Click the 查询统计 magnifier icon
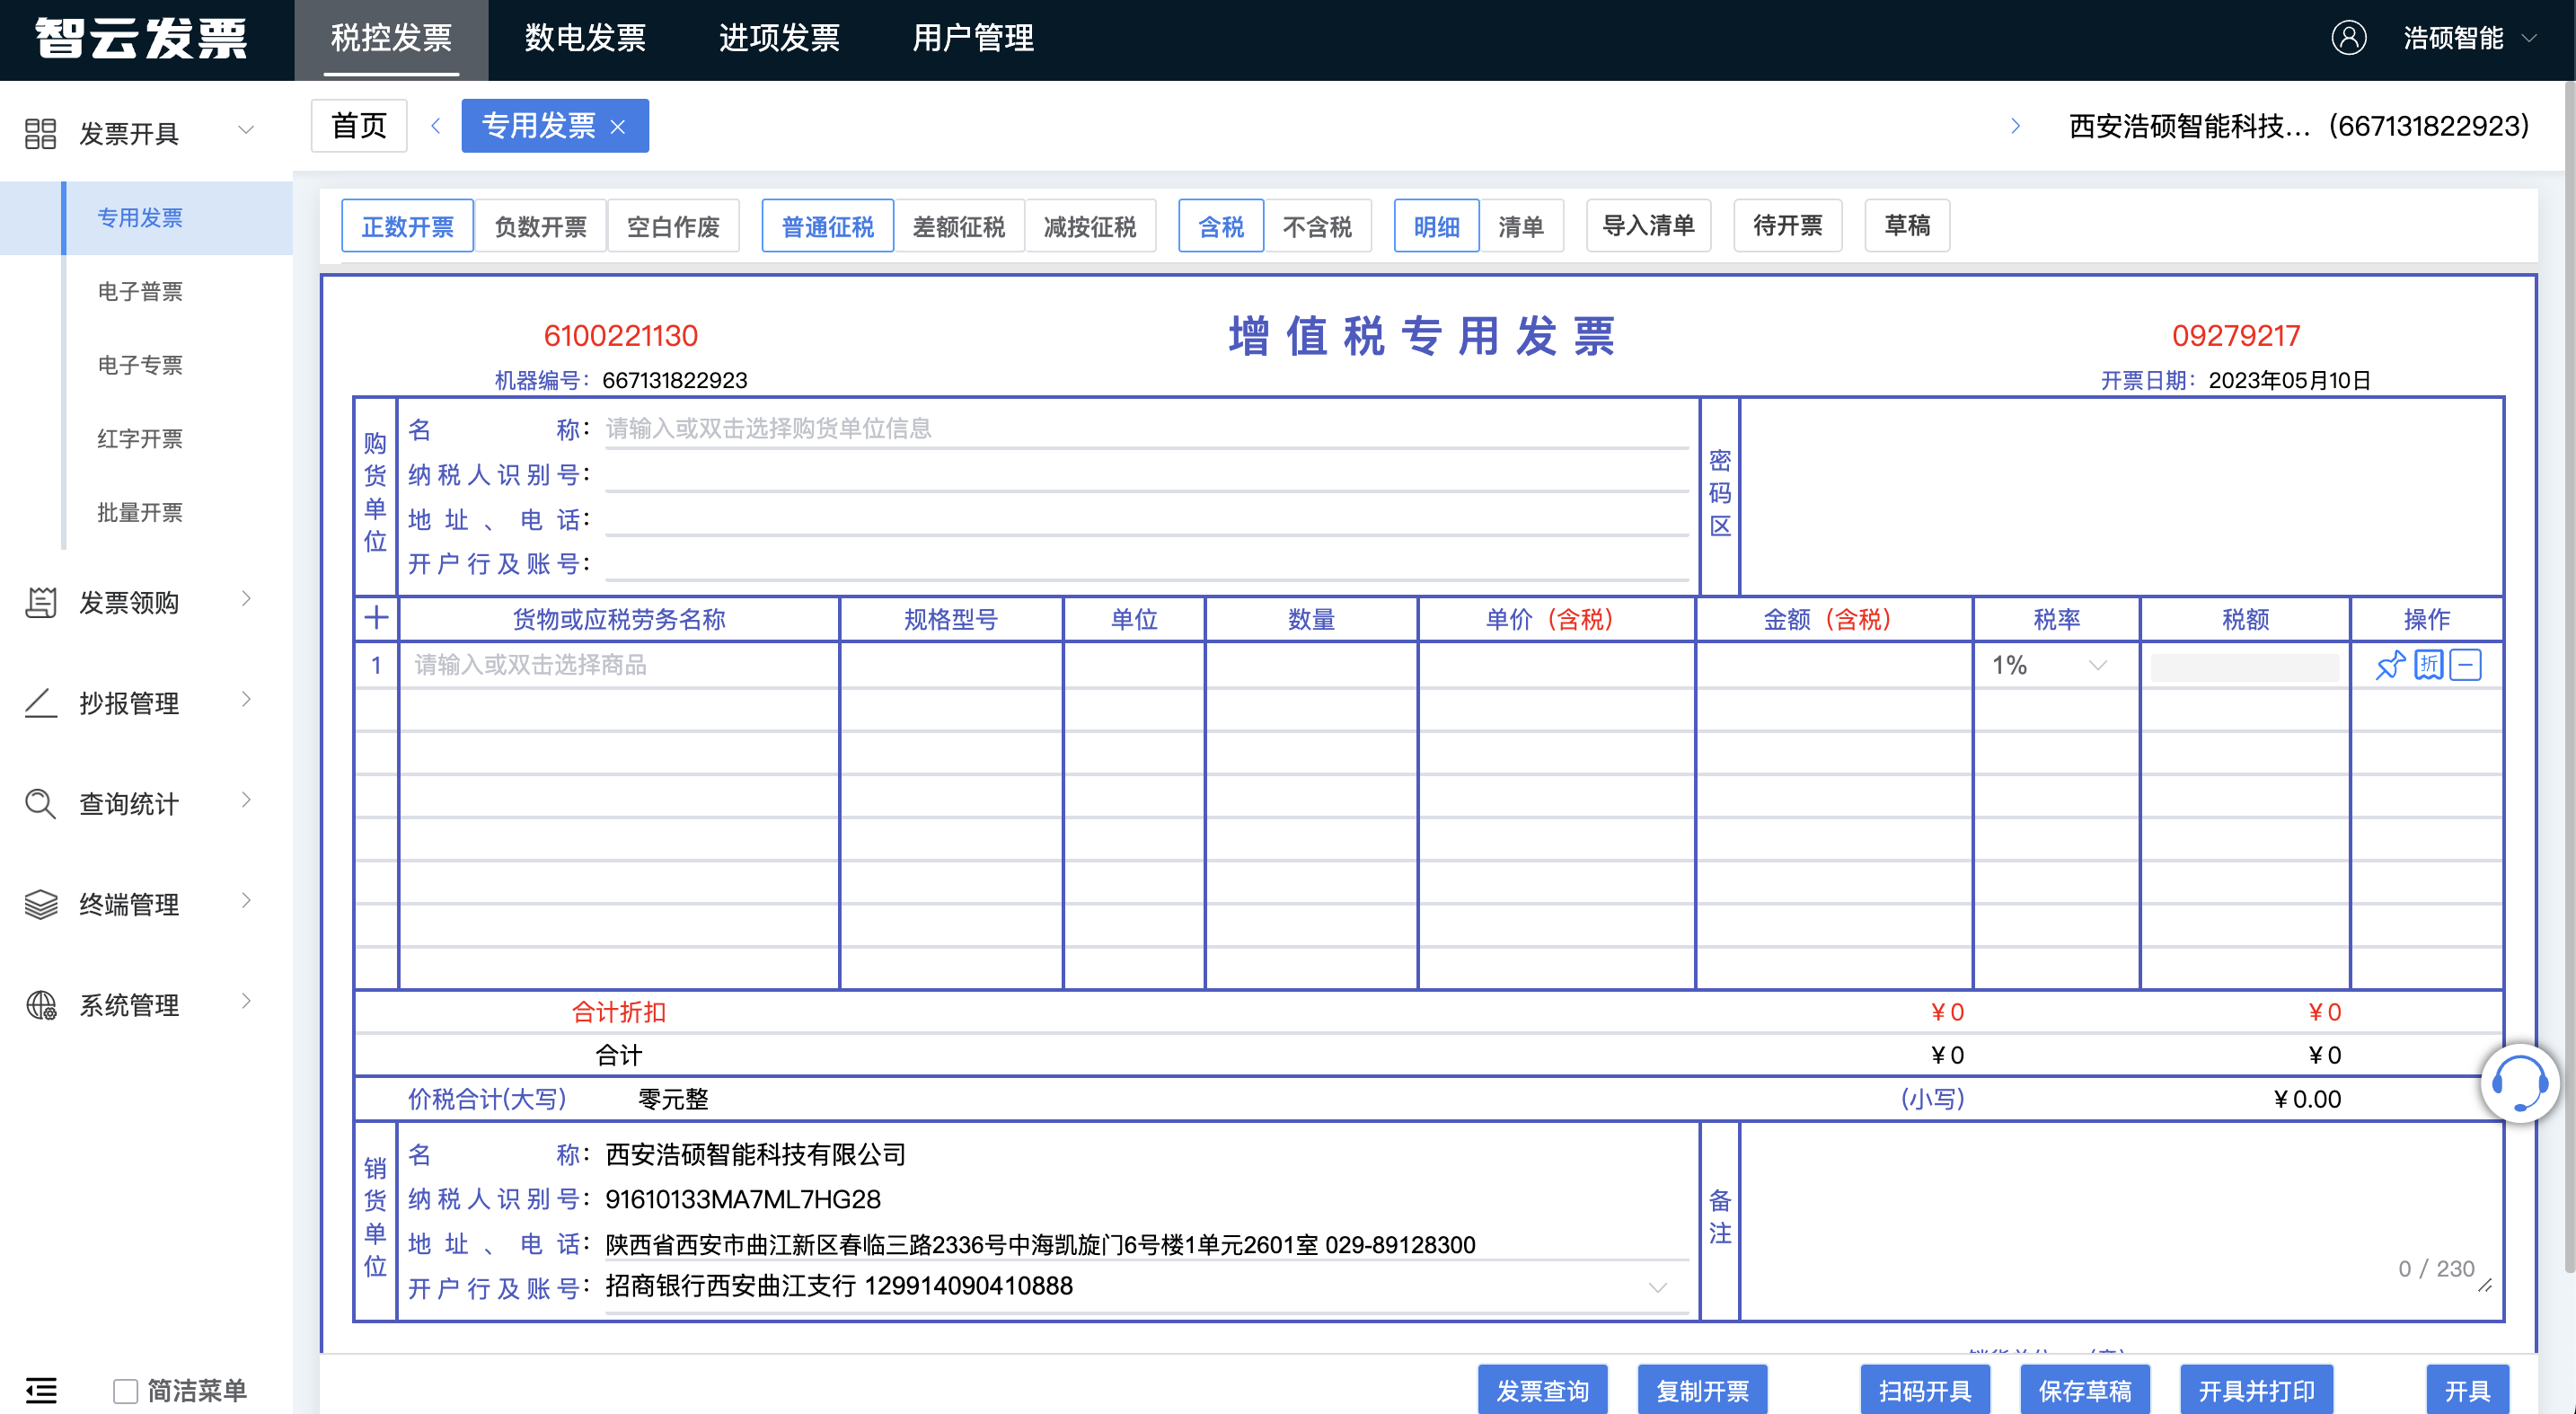Viewport: 2576px width, 1414px height. (x=40, y=804)
